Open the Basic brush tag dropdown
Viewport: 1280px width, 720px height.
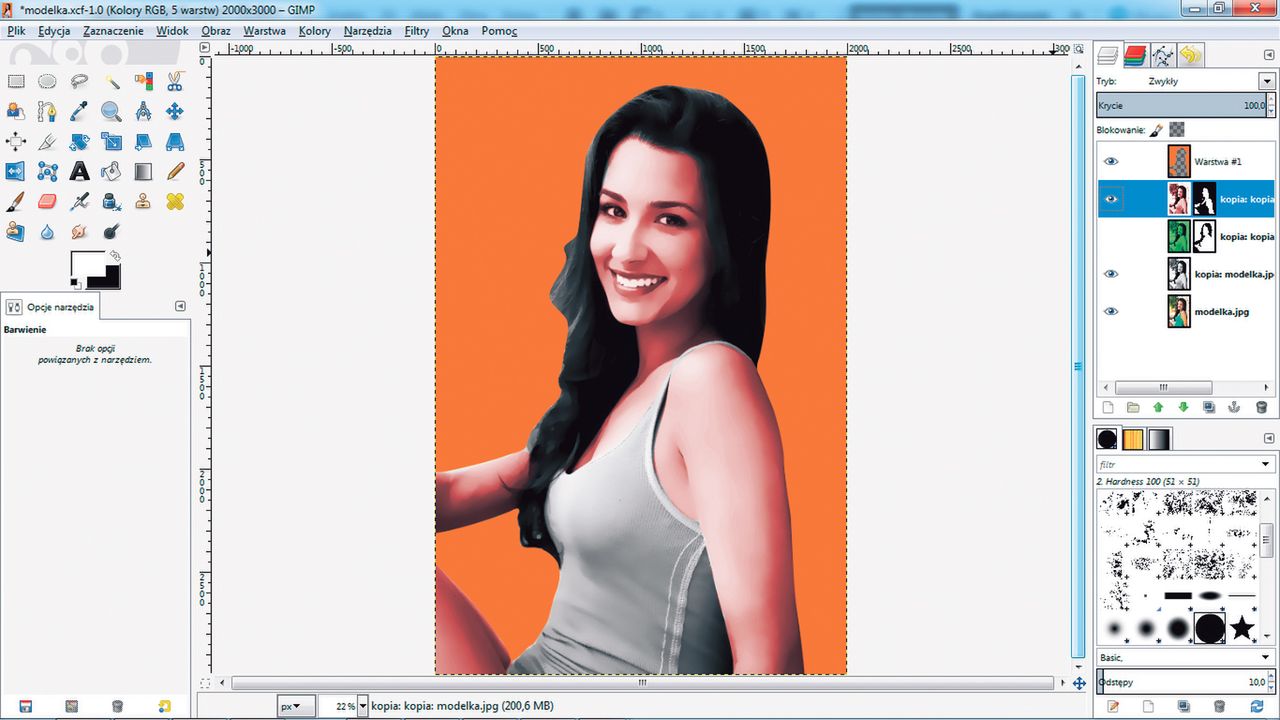point(1184,657)
